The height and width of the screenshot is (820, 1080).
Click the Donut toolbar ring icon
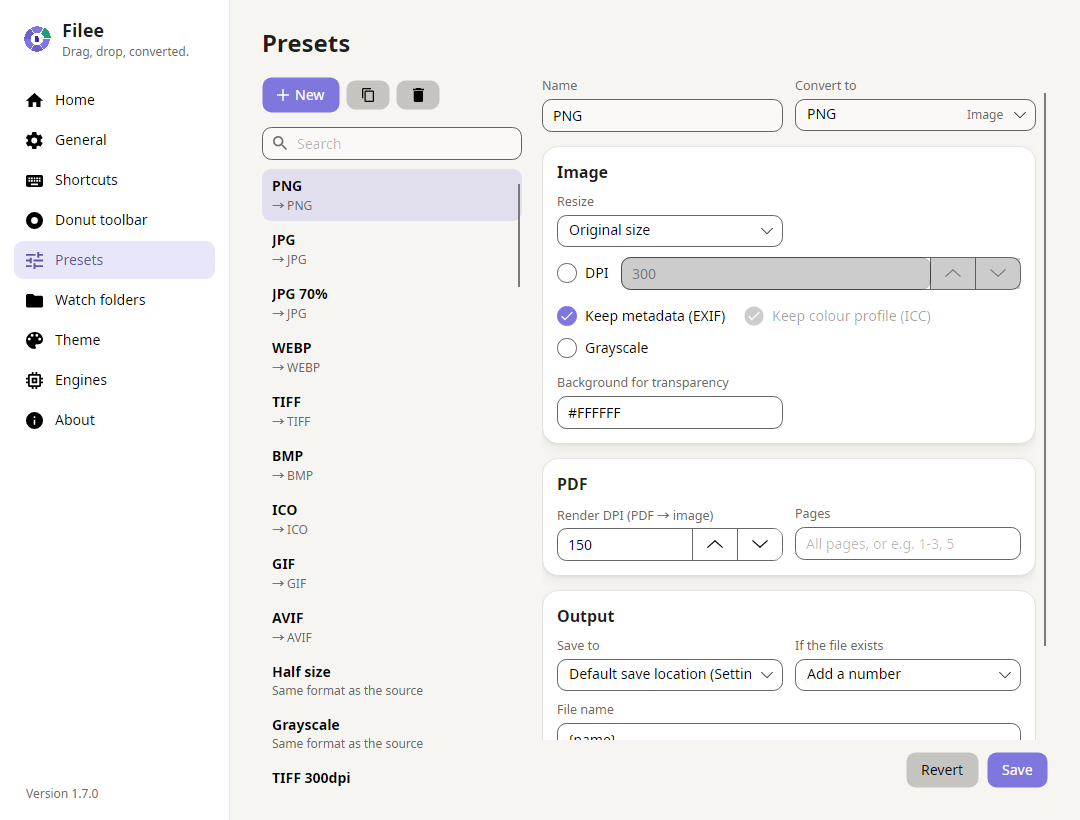pyautogui.click(x=34, y=220)
